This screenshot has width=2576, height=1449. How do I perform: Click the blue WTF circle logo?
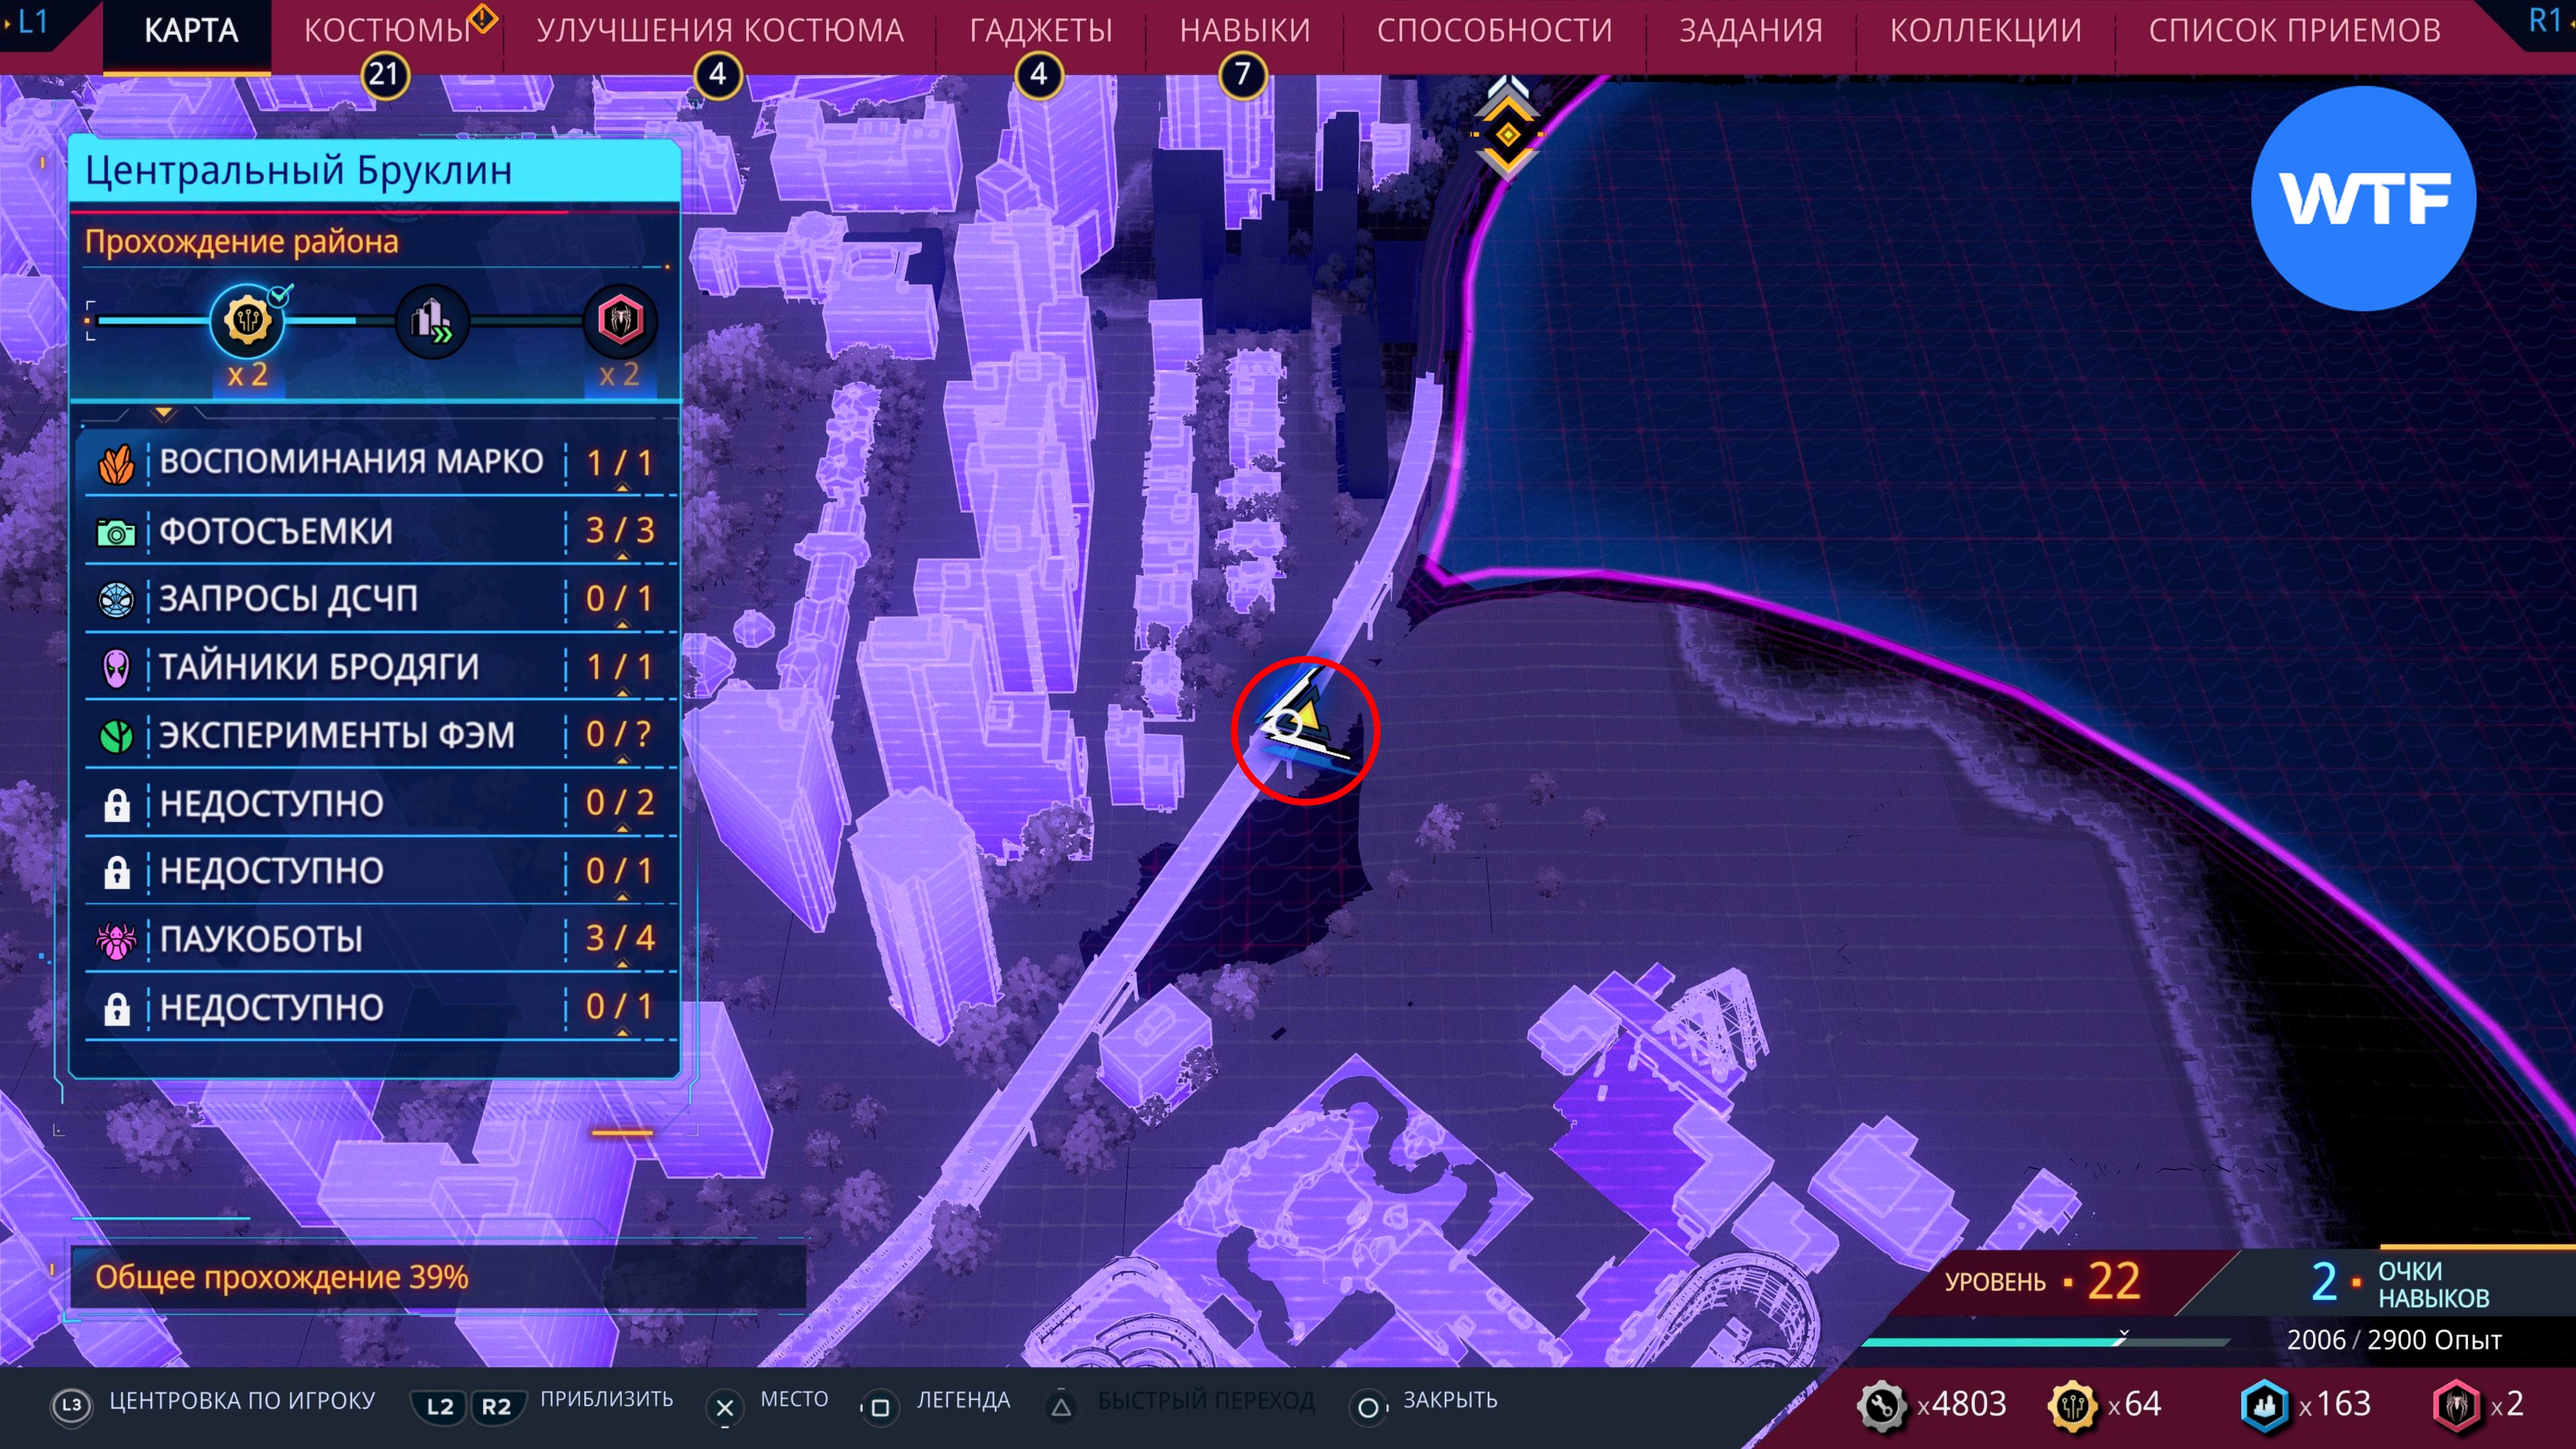[x=2363, y=198]
